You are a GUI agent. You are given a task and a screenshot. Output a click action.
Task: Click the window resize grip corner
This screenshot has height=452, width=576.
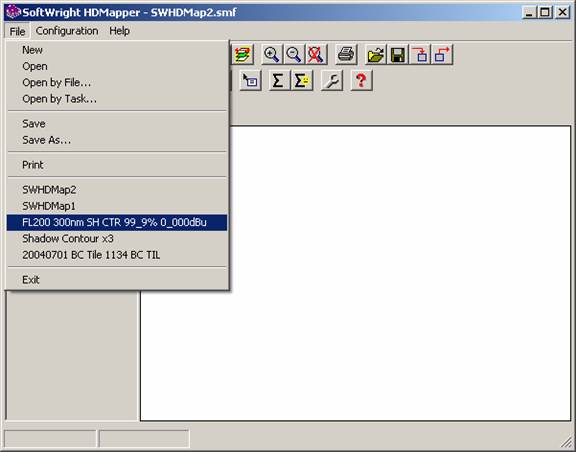pyautogui.click(x=566, y=442)
